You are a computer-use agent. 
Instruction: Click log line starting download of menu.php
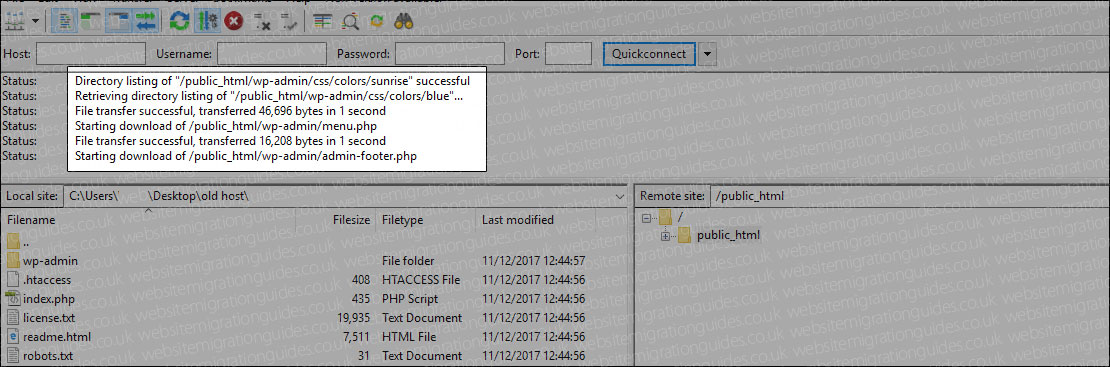(x=226, y=126)
